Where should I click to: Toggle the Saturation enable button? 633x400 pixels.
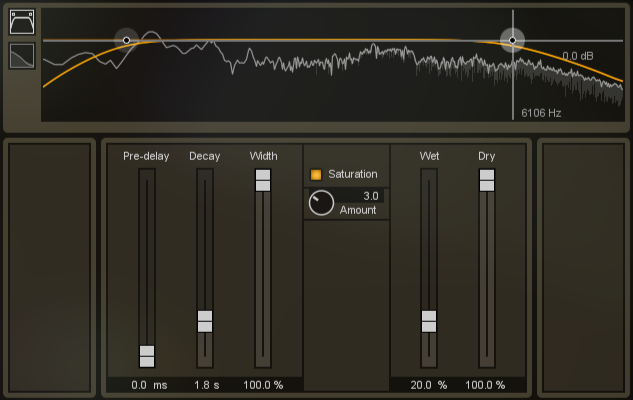click(316, 174)
